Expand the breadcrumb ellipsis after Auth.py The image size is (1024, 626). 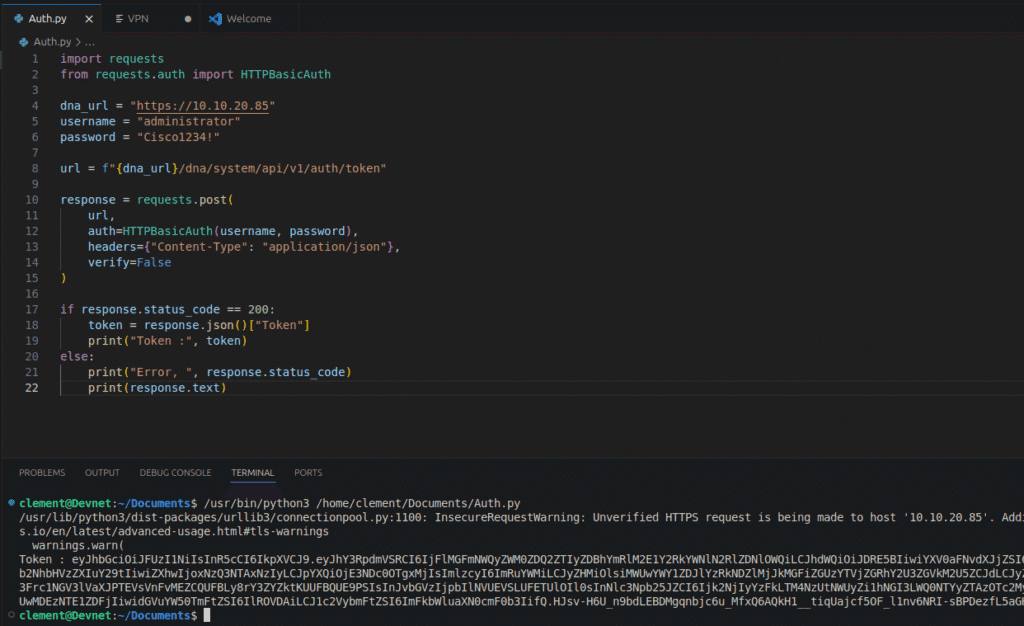(x=88, y=42)
